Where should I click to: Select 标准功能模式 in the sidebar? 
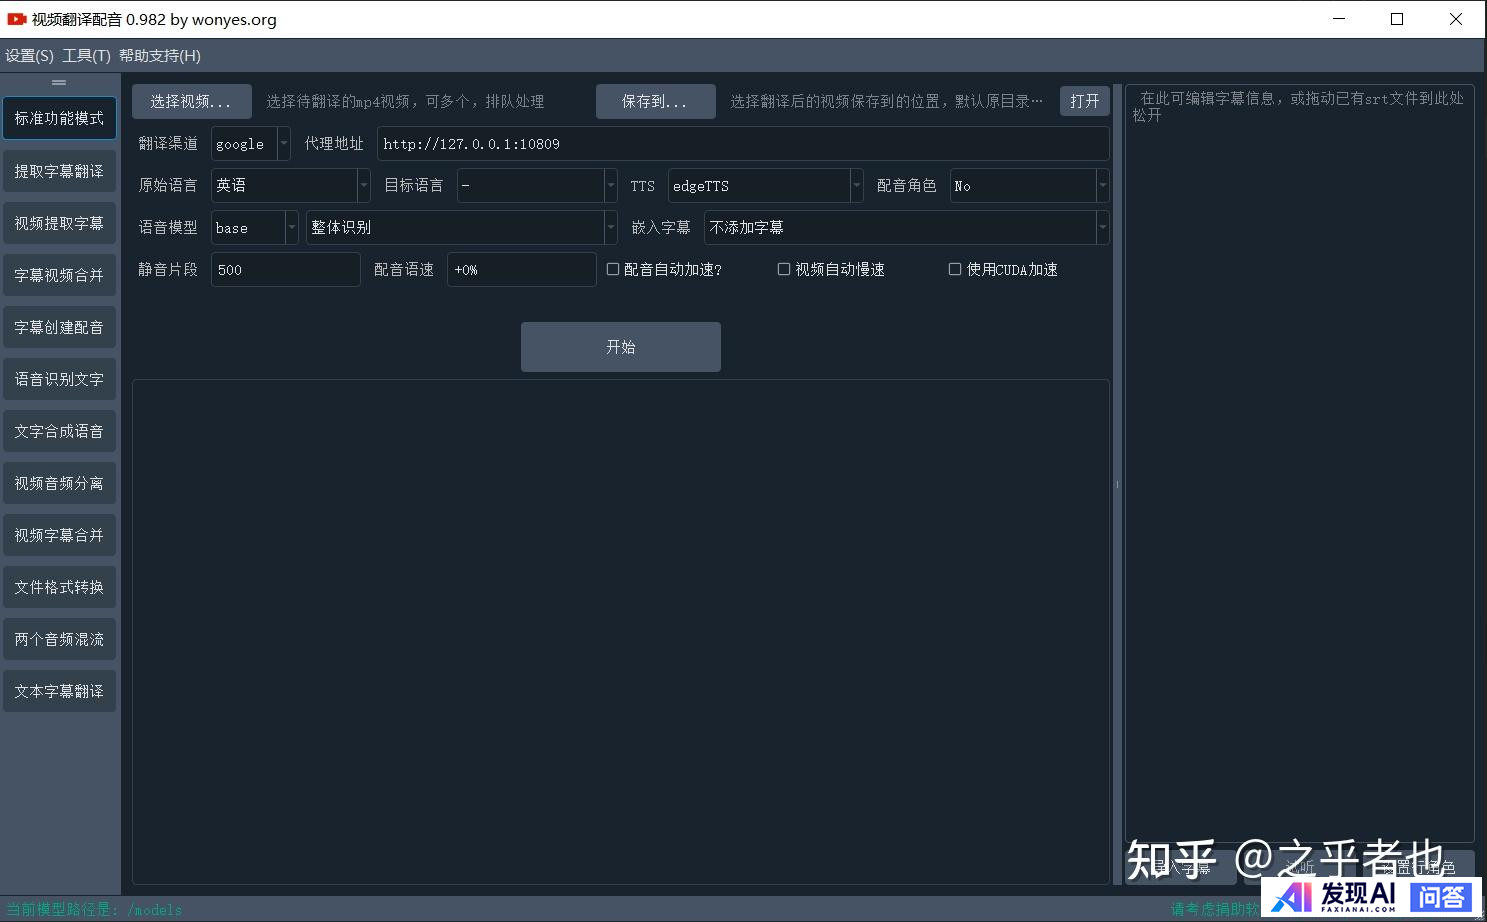59,118
